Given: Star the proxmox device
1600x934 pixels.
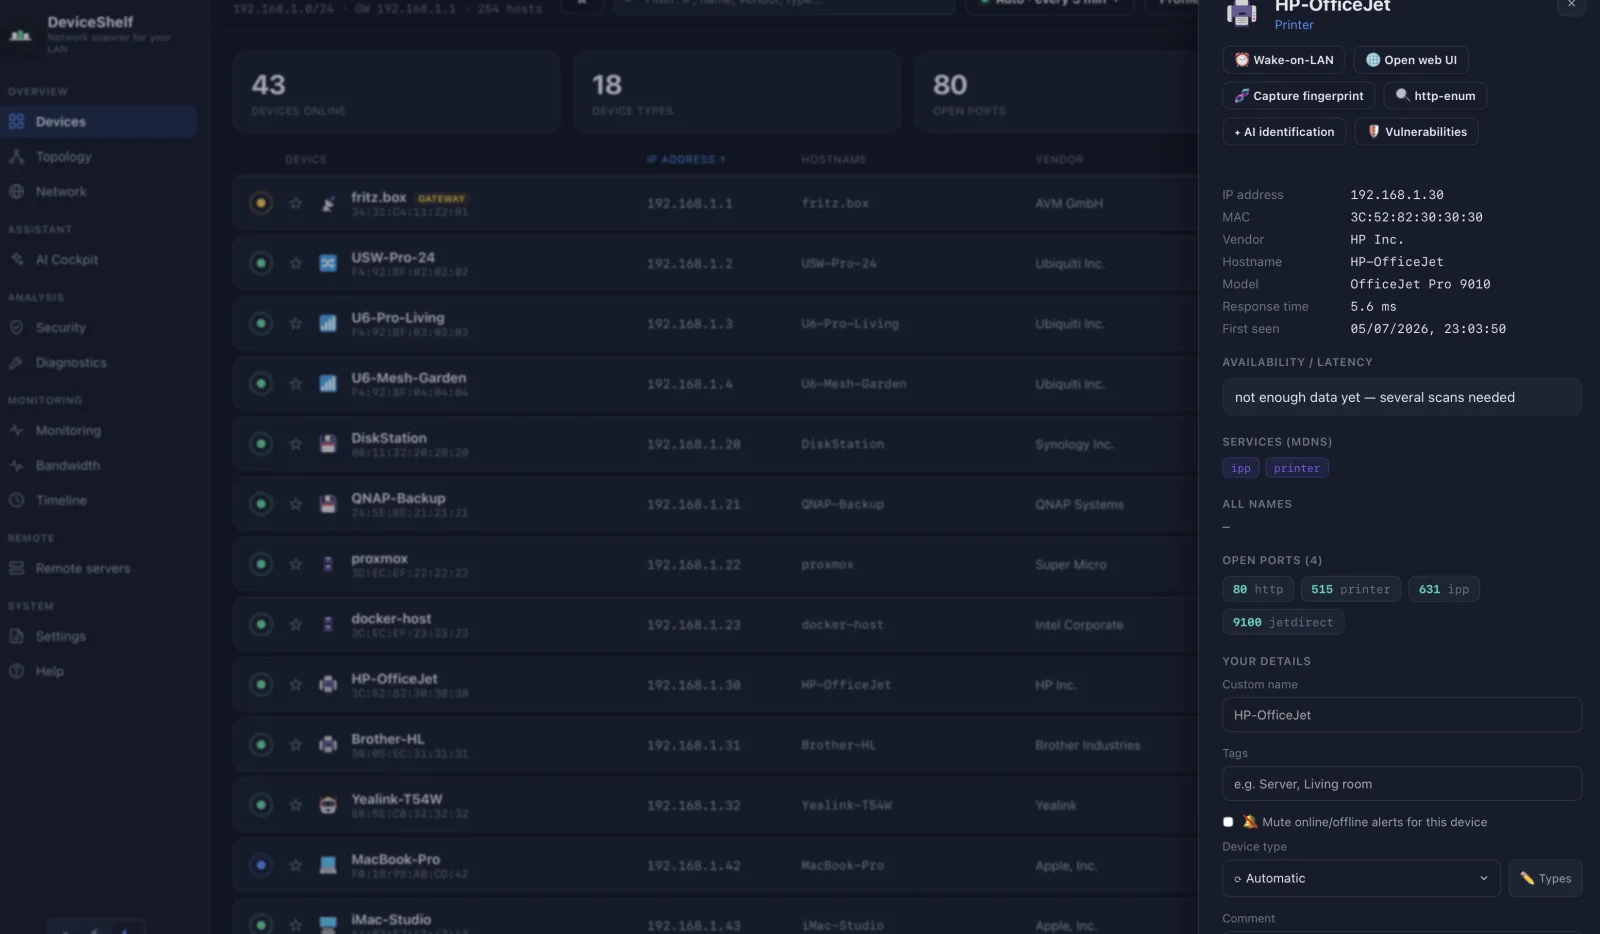Looking at the screenshot, I should 296,564.
